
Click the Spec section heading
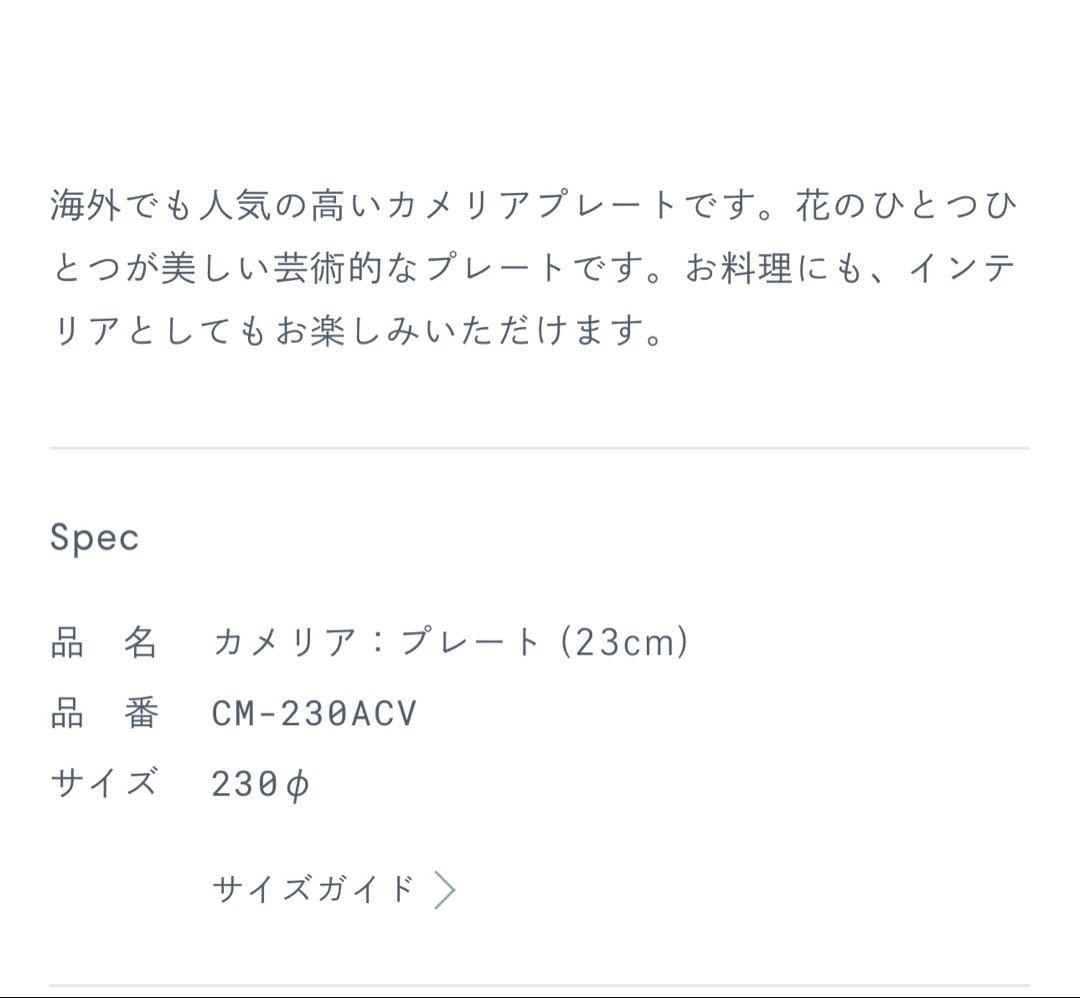(95, 538)
